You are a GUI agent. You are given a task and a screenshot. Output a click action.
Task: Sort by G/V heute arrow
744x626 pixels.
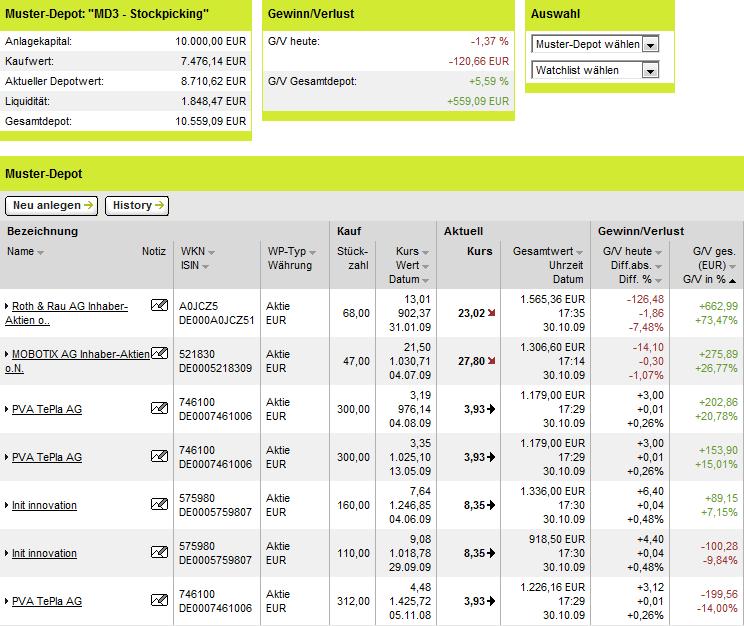pyautogui.click(x=658, y=252)
